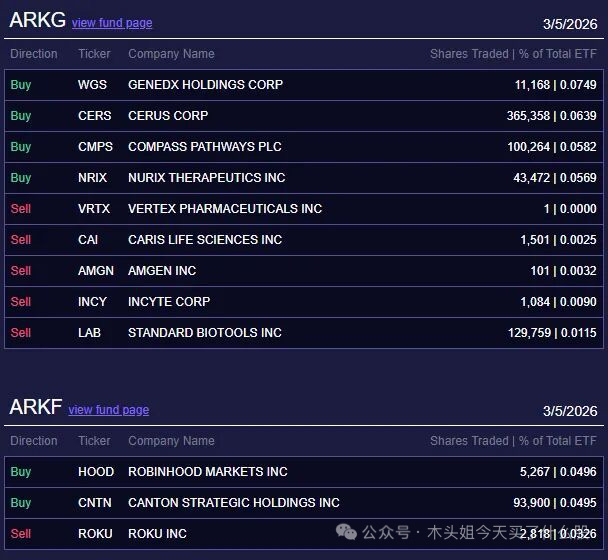Viewport: 608px width, 560px height.
Task: Select the WGS ticker cell
Action: click(x=92, y=85)
